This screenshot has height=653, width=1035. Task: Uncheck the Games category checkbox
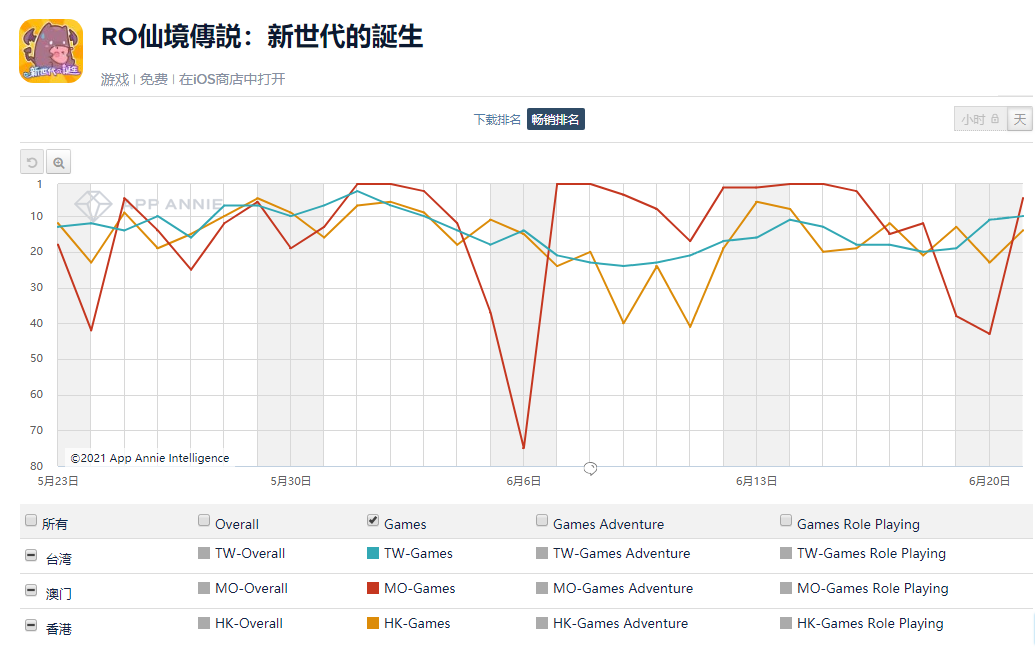point(373,520)
